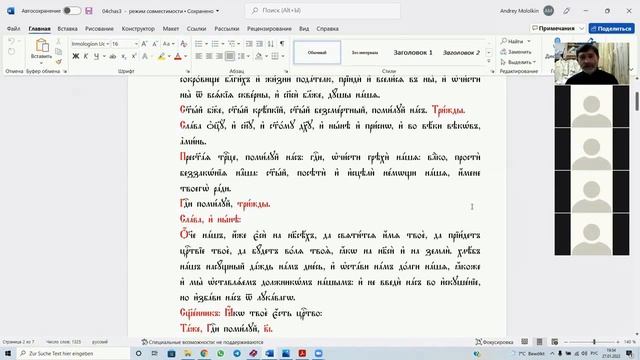The height and width of the screenshot is (360, 640).
Task: Toggle strikethrough formatting (ab)
Action: [113, 56]
